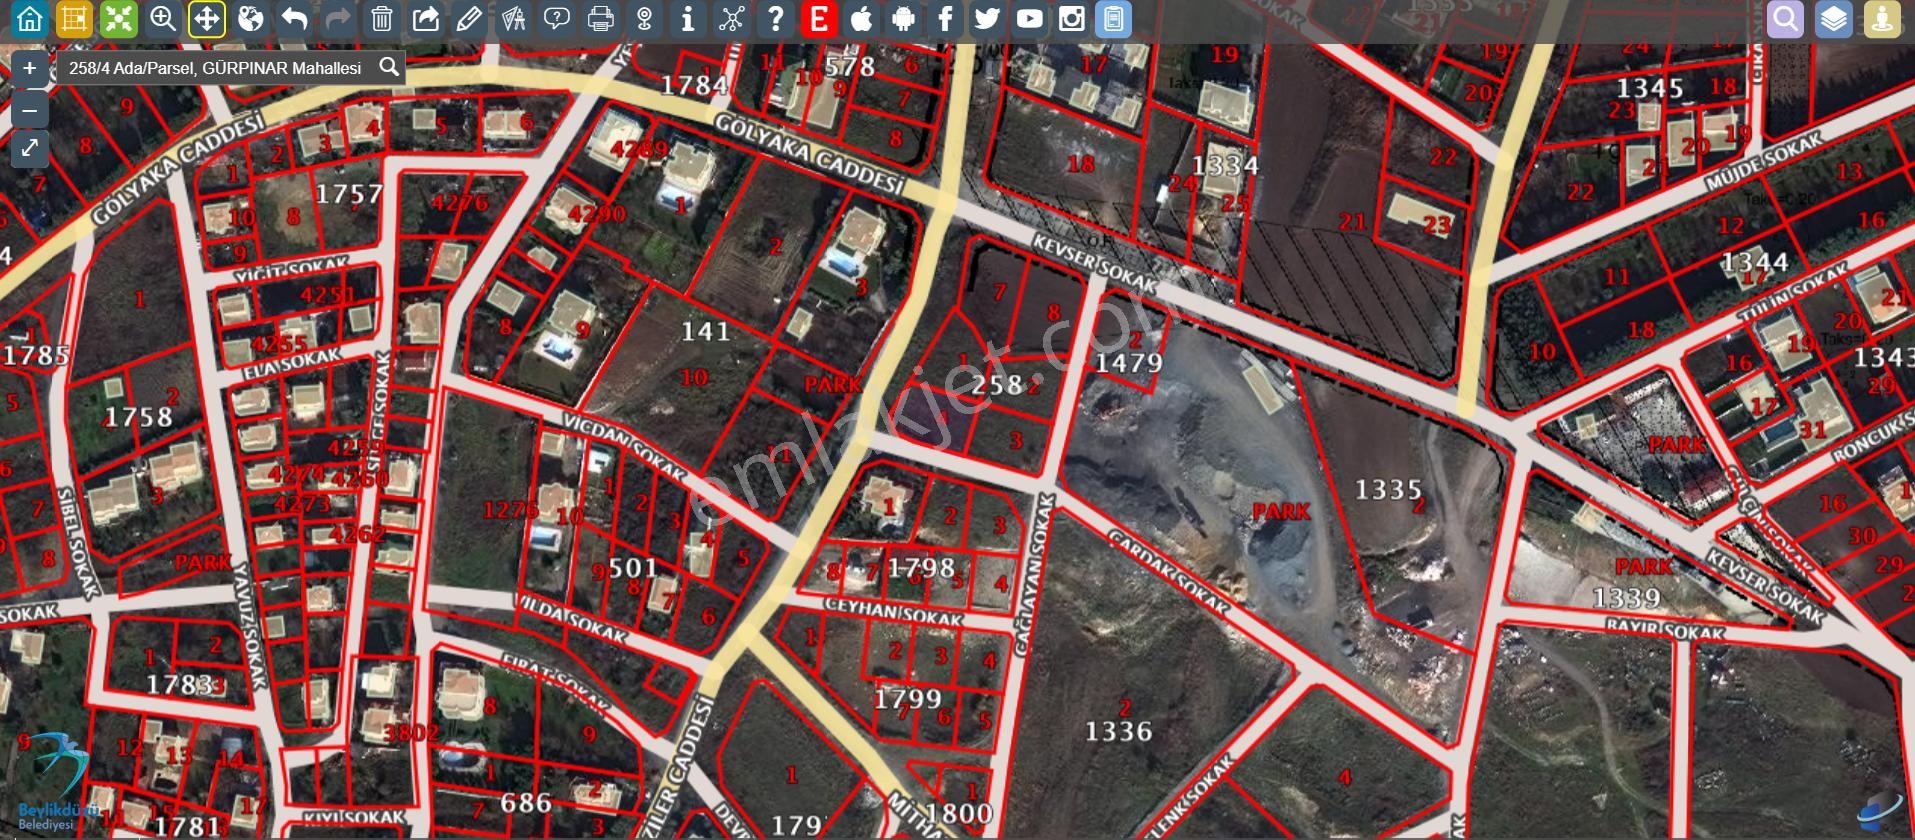Screen dimensions: 1915x840
Task: Click the 1335 block label
Action: tap(1388, 490)
